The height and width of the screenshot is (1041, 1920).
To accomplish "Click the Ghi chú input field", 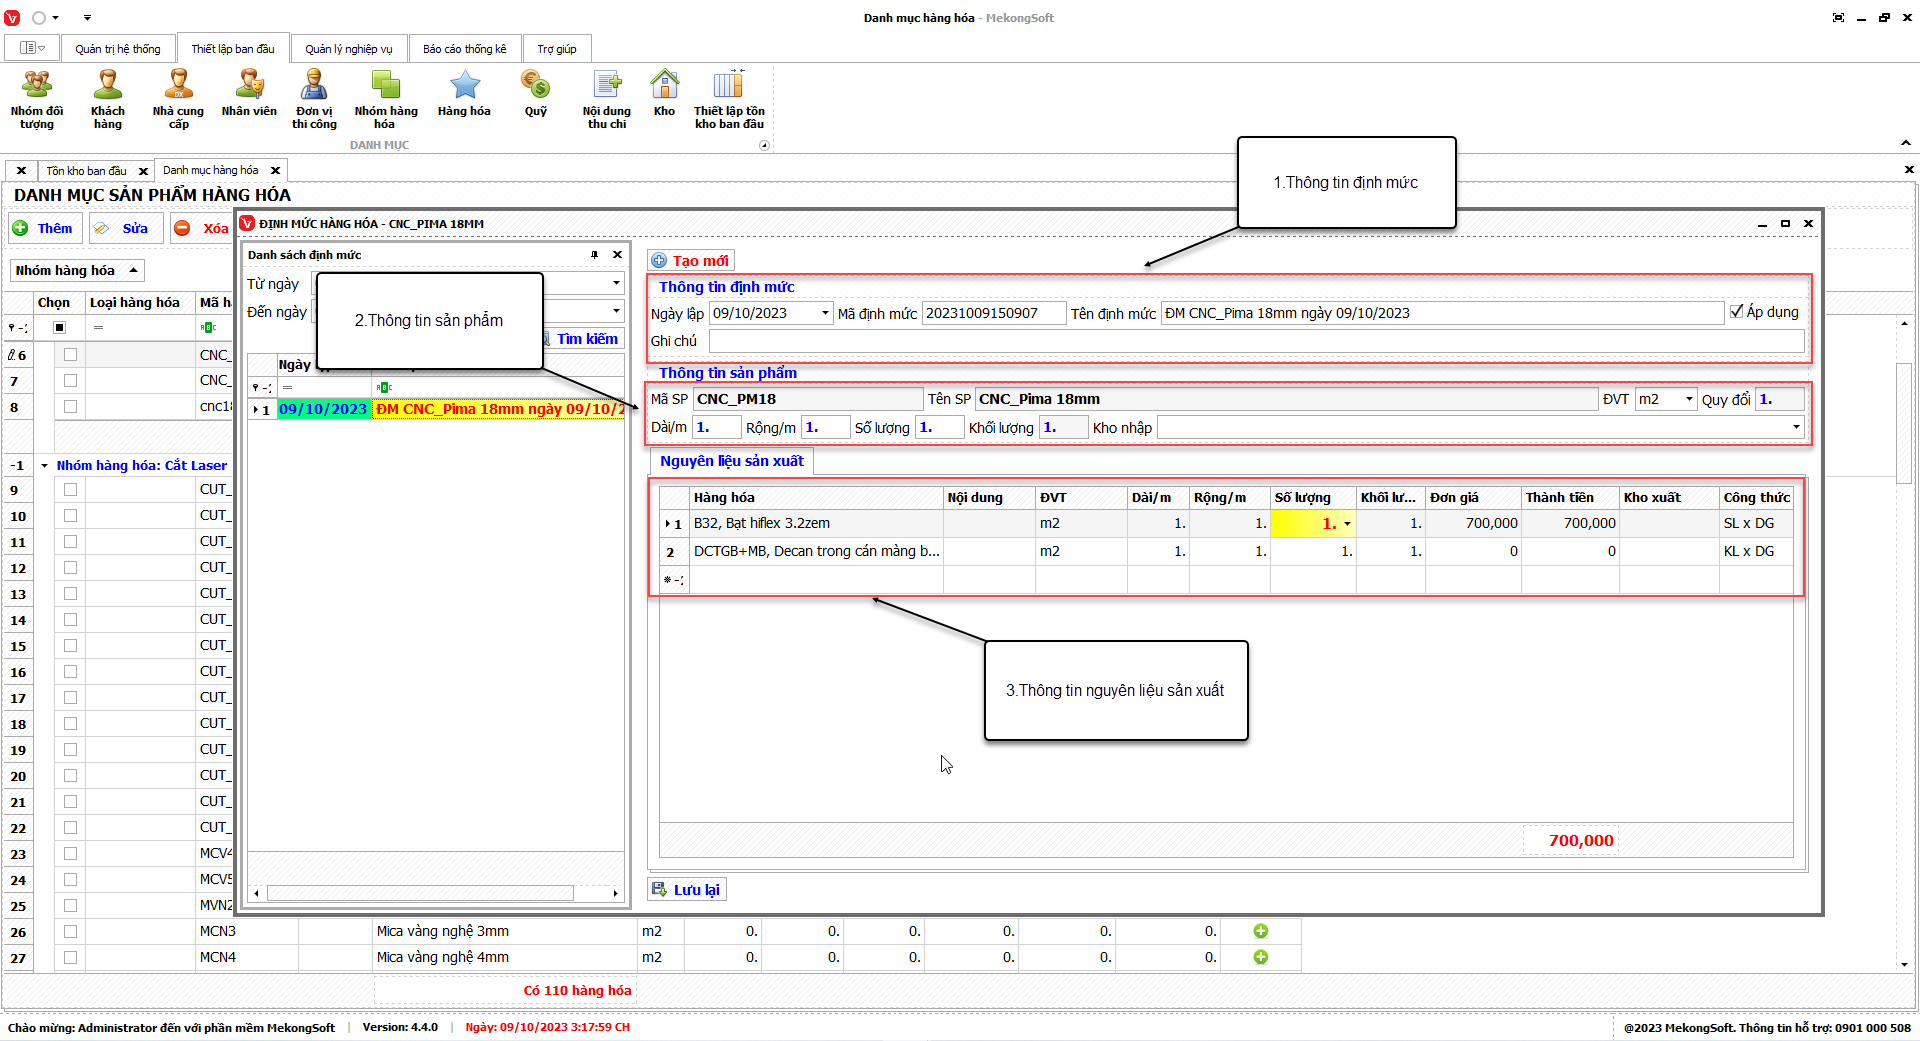I will pyautogui.click(x=1256, y=341).
